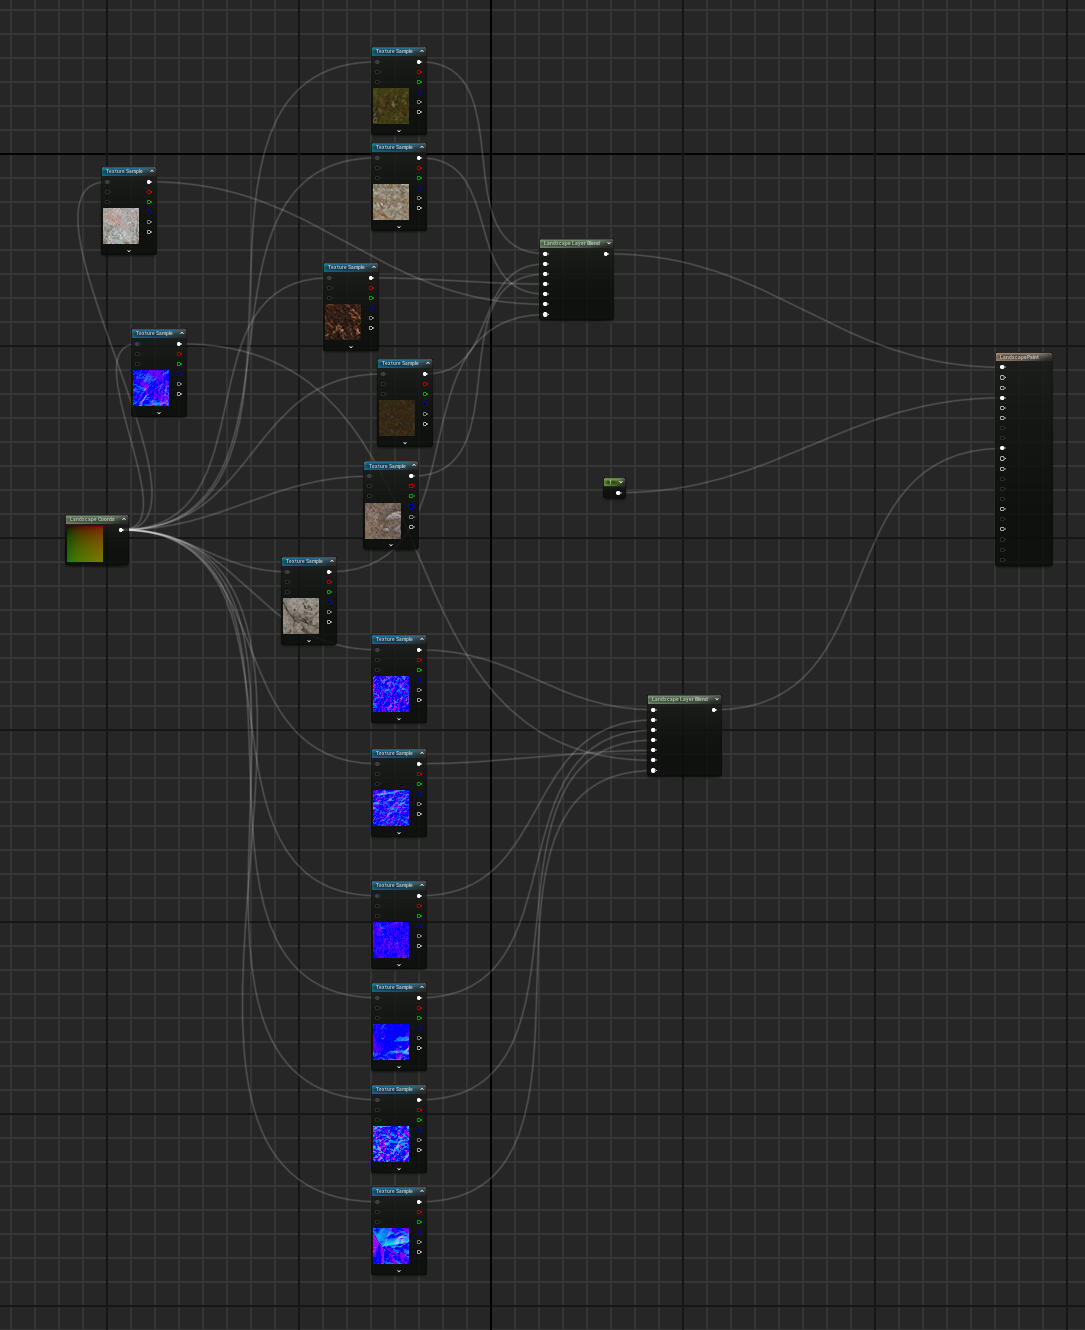Image resolution: width=1085 pixels, height=1330 pixels.
Task: Click output pin of Layer Blend fed by normal maps
Action: (x=714, y=710)
